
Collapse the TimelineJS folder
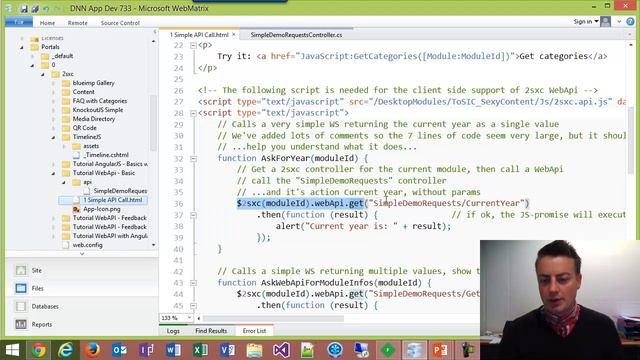(53, 137)
